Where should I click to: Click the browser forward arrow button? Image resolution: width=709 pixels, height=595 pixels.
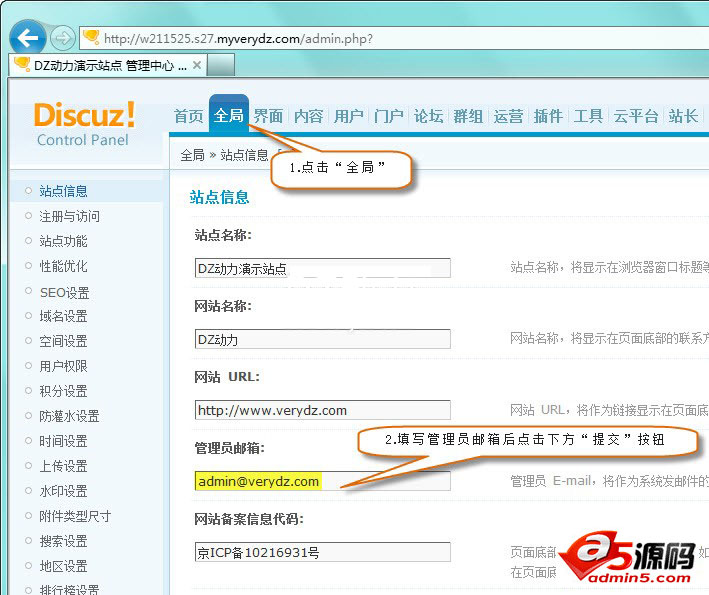[x=63, y=38]
